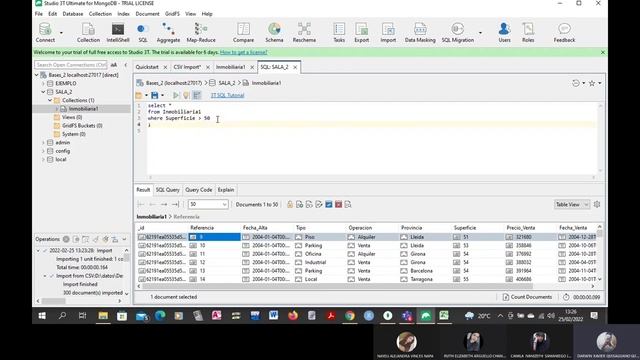Image resolution: width=640 pixels, height=360 pixels.
Task: Open the Connect button dropdown arrow
Action: click(x=61, y=33)
